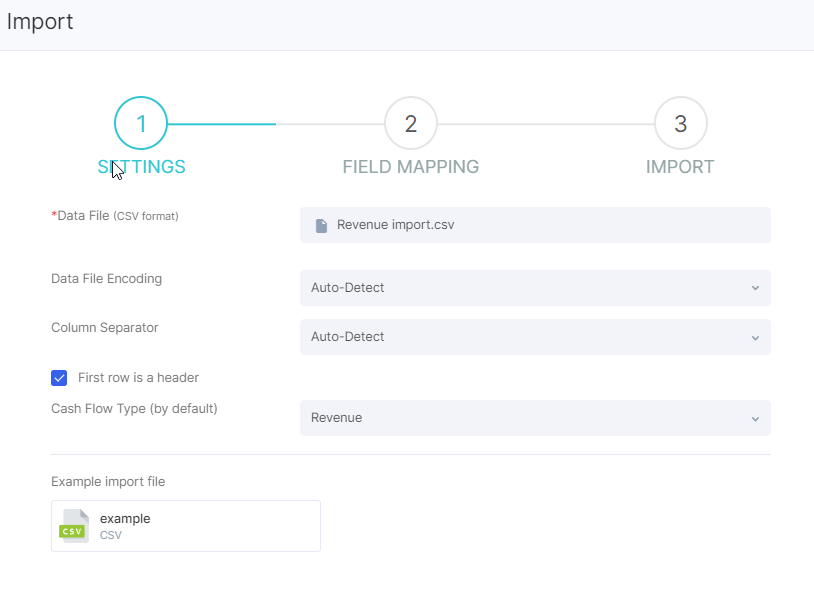Expand the Cash Flow Type Revenue dropdown
This screenshot has width=814, height=592.
[x=535, y=418]
